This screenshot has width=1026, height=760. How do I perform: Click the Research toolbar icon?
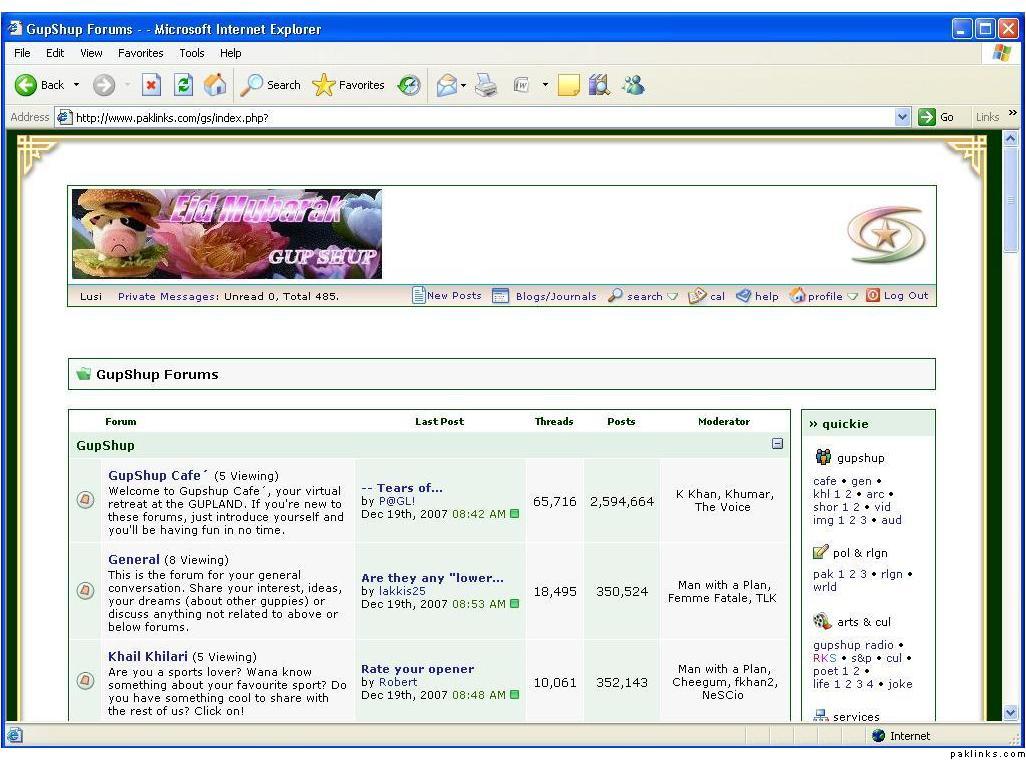[x=599, y=86]
